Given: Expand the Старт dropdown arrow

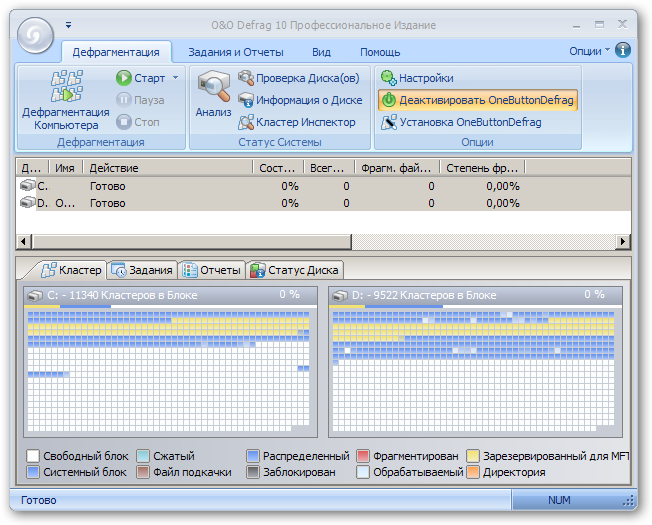Looking at the screenshot, I should pos(175,78).
